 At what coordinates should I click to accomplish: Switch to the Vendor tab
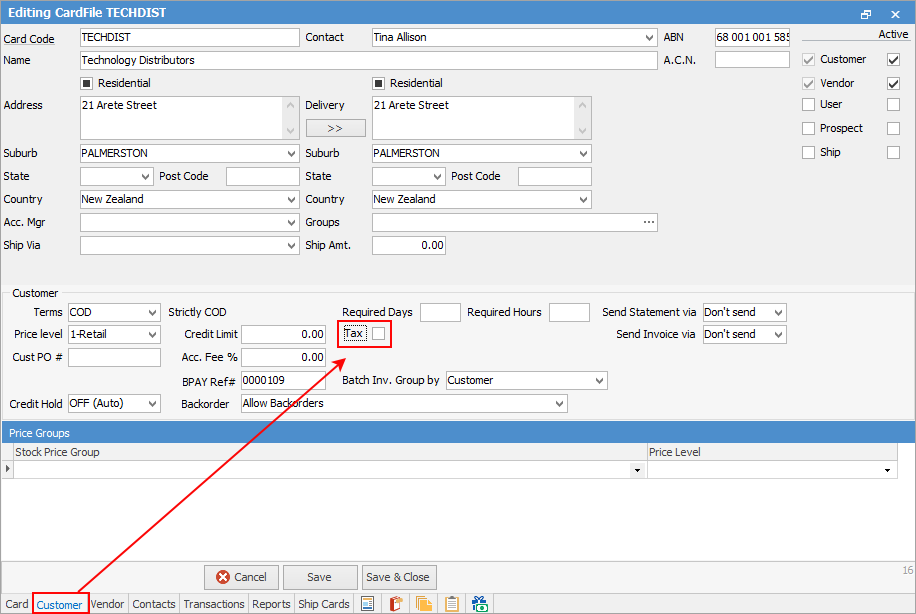pos(107,604)
